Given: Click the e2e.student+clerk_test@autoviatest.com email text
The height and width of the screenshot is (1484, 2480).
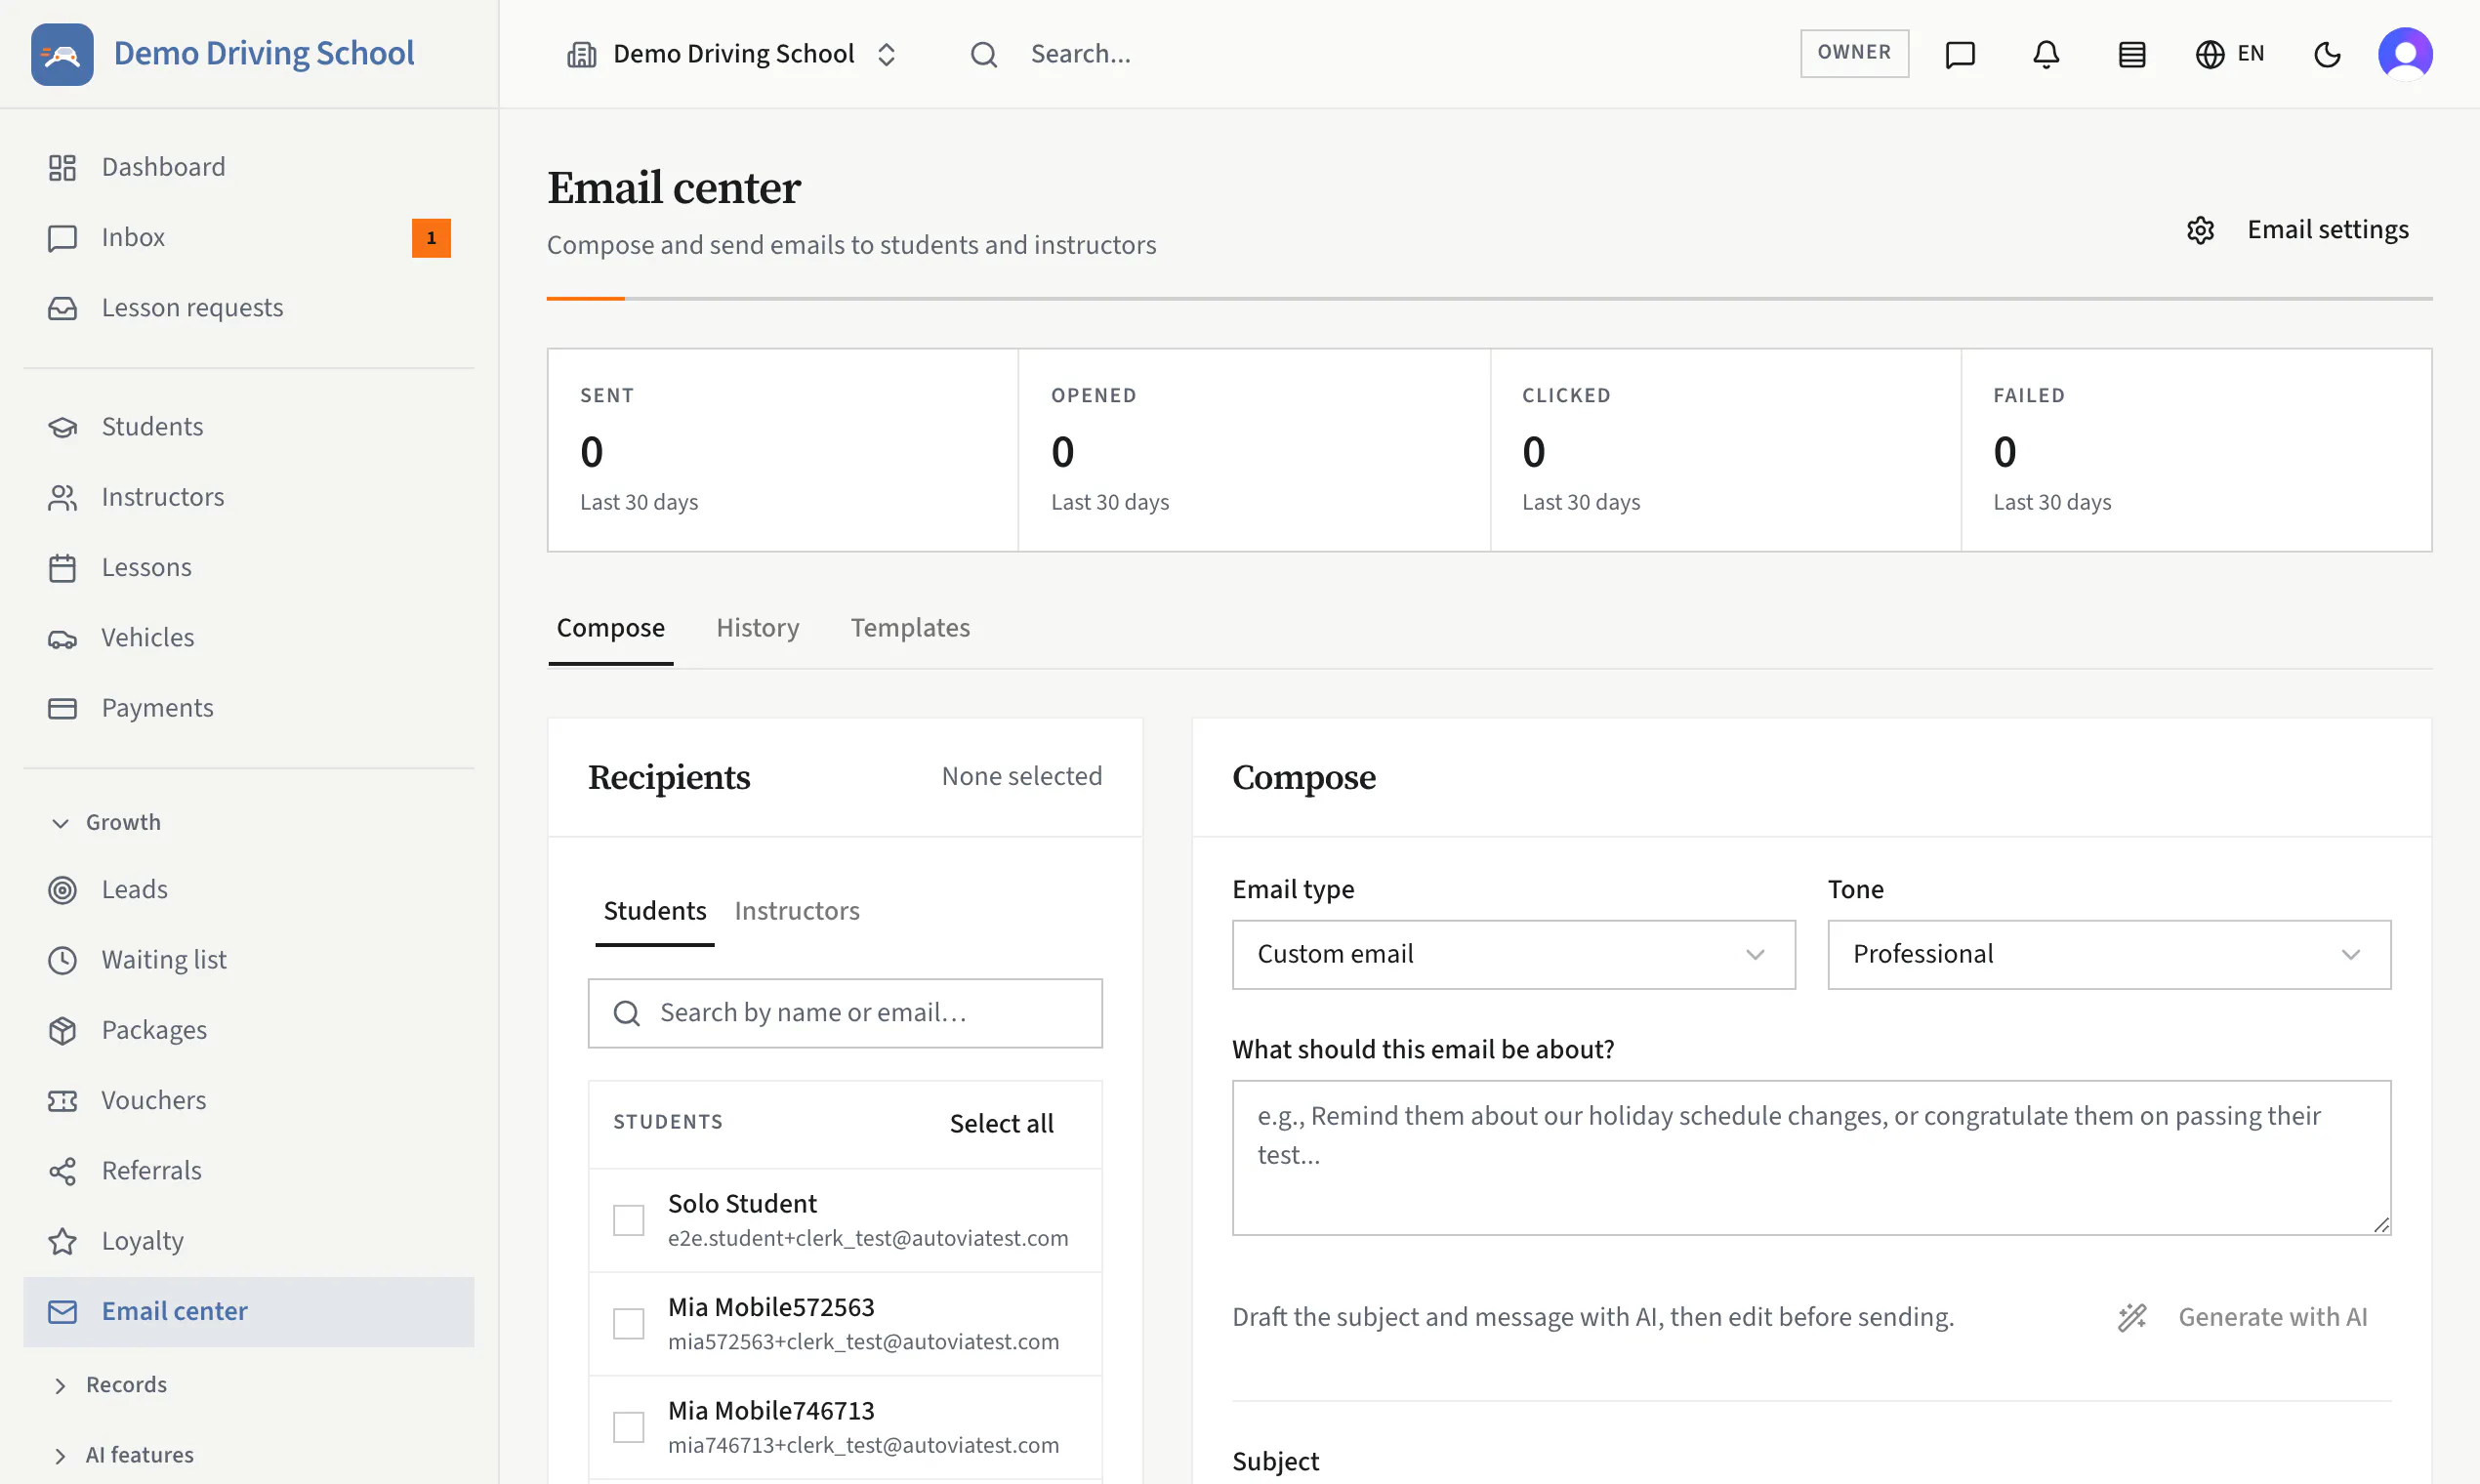Looking at the screenshot, I should (x=868, y=1238).
